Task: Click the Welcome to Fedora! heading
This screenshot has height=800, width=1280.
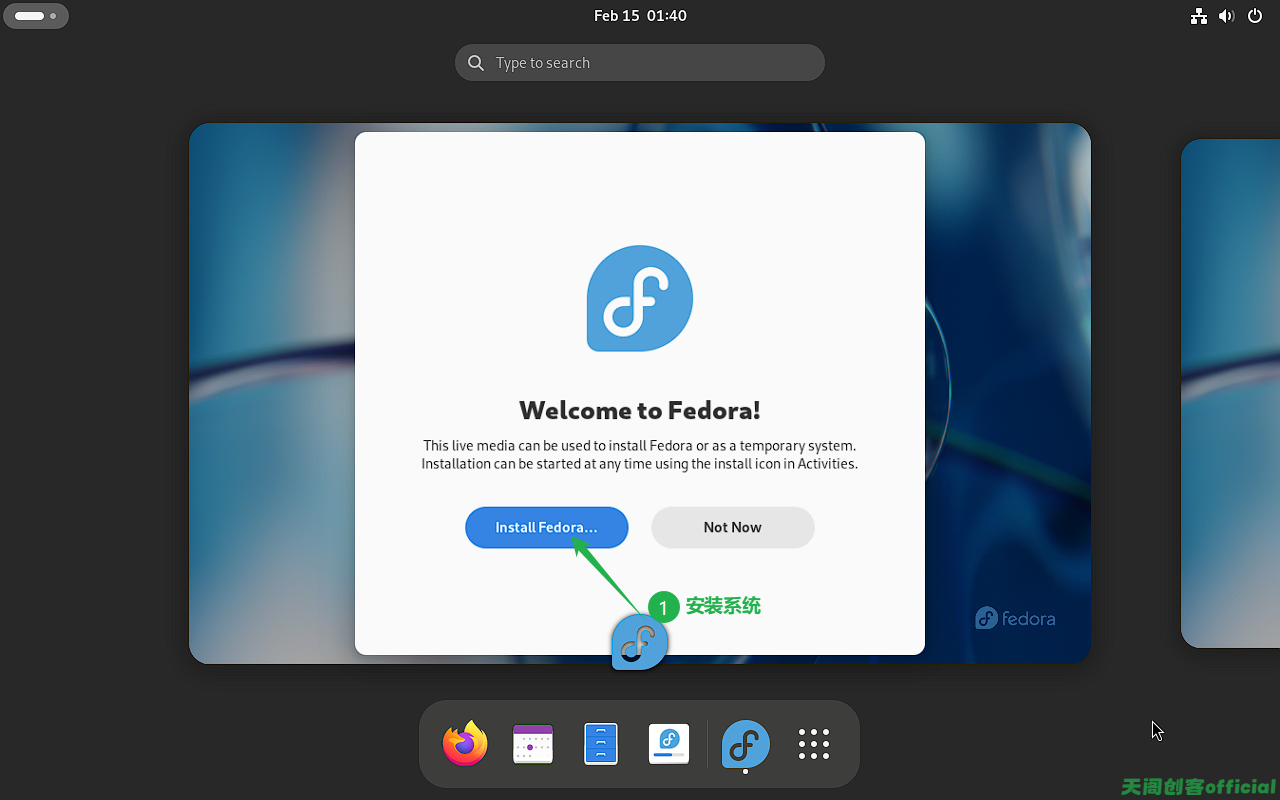Action: tap(640, 410)
